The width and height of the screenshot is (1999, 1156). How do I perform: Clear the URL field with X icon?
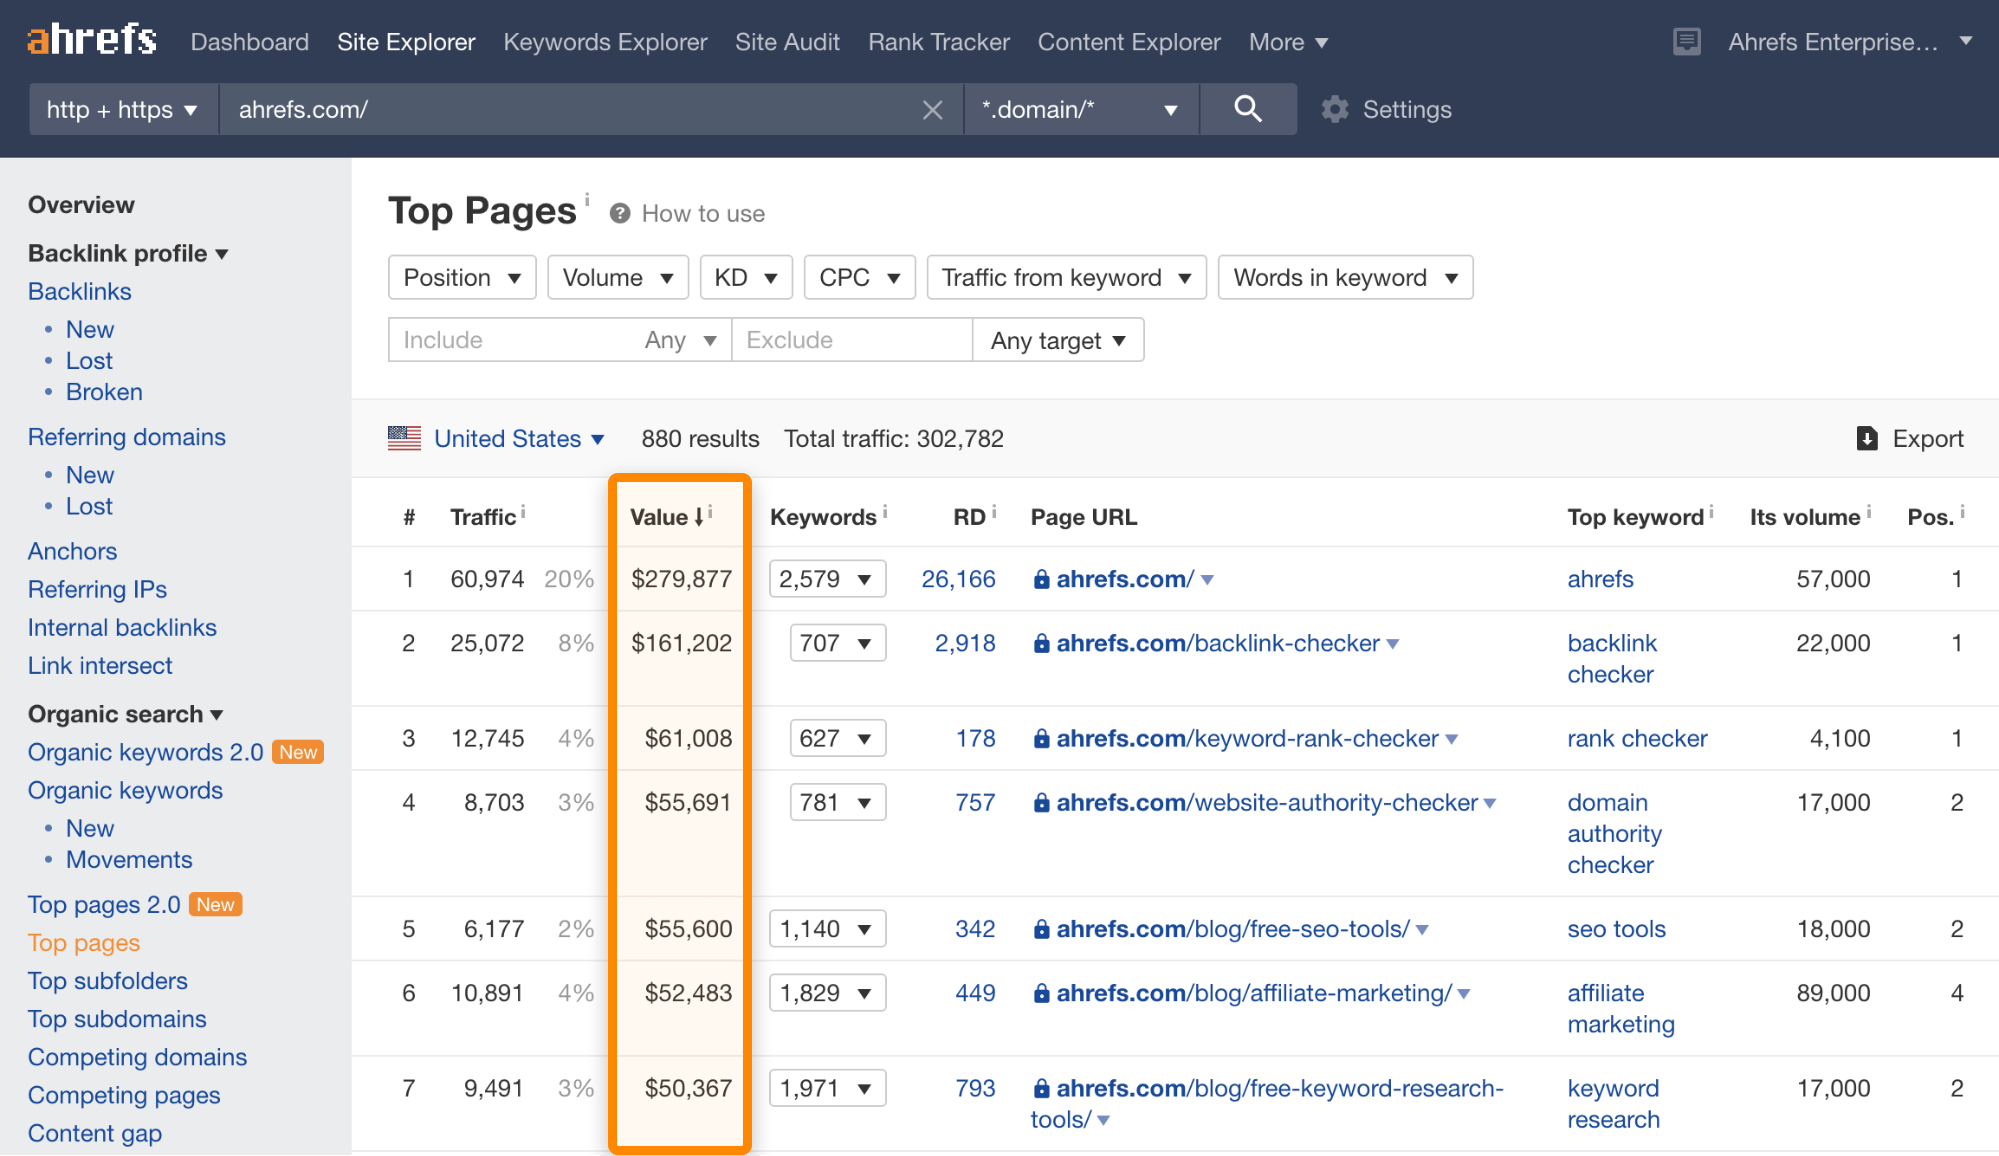click(932, 110)
